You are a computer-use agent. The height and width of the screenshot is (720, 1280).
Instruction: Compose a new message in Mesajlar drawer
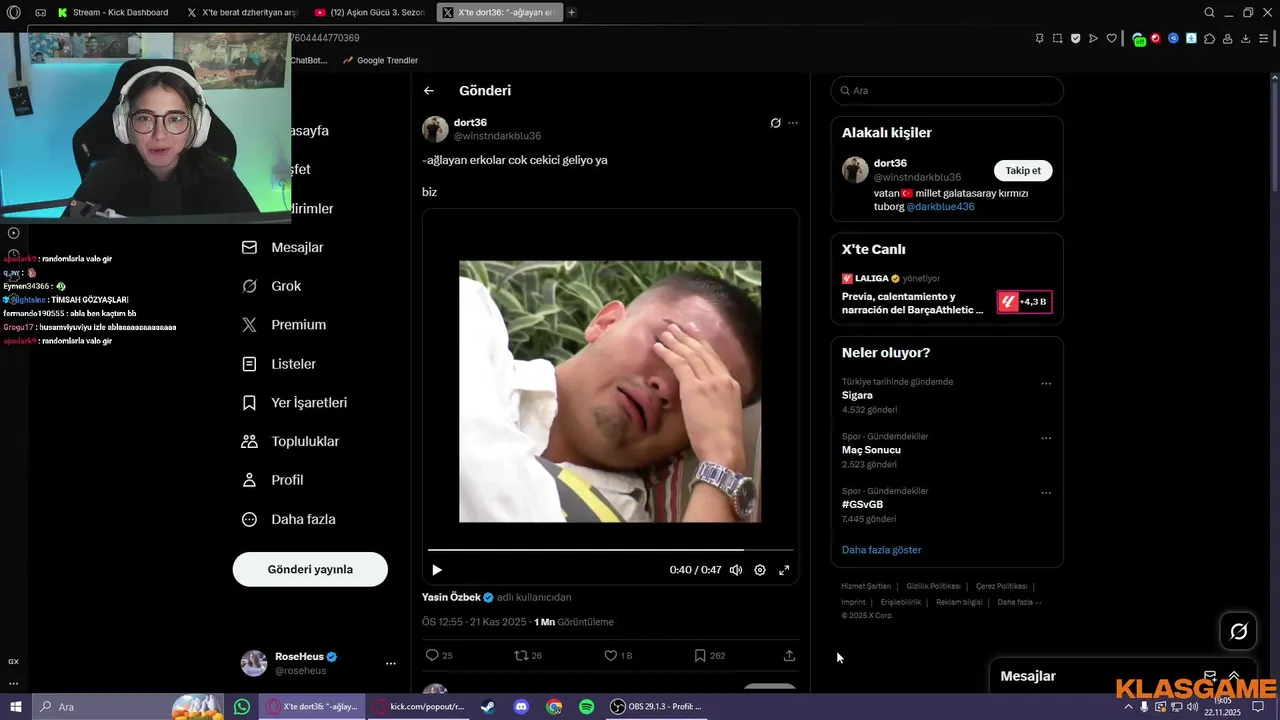pyautogui.click(x=1210, y=676)
